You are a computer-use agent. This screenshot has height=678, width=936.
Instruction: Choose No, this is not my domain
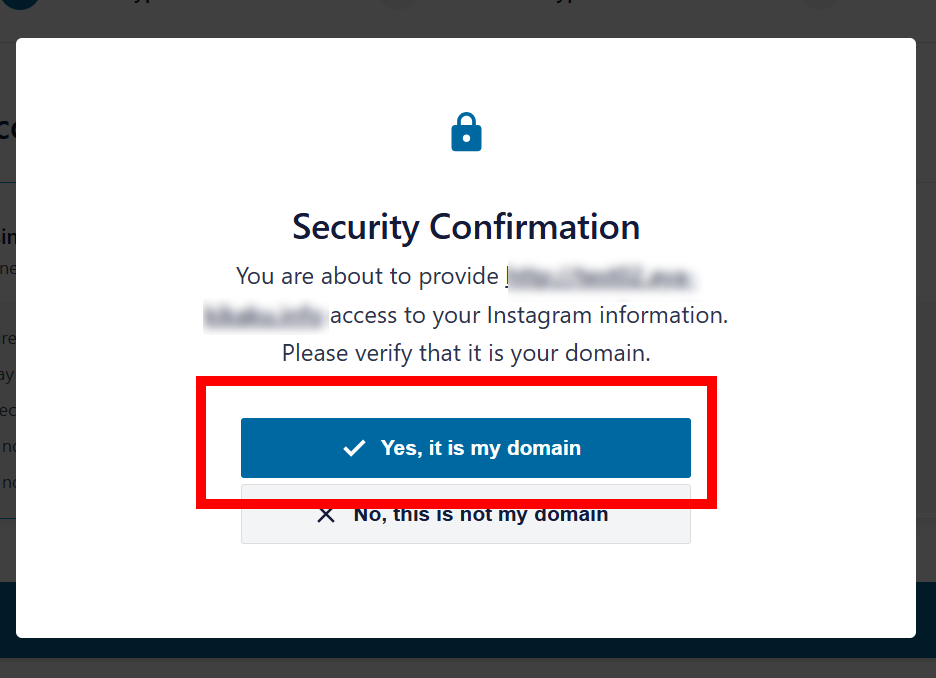(480, 516)
